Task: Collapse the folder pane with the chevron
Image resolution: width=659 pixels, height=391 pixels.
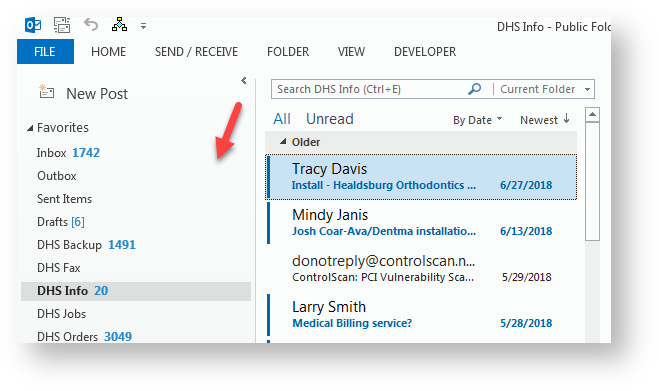Action: (244, 80)
